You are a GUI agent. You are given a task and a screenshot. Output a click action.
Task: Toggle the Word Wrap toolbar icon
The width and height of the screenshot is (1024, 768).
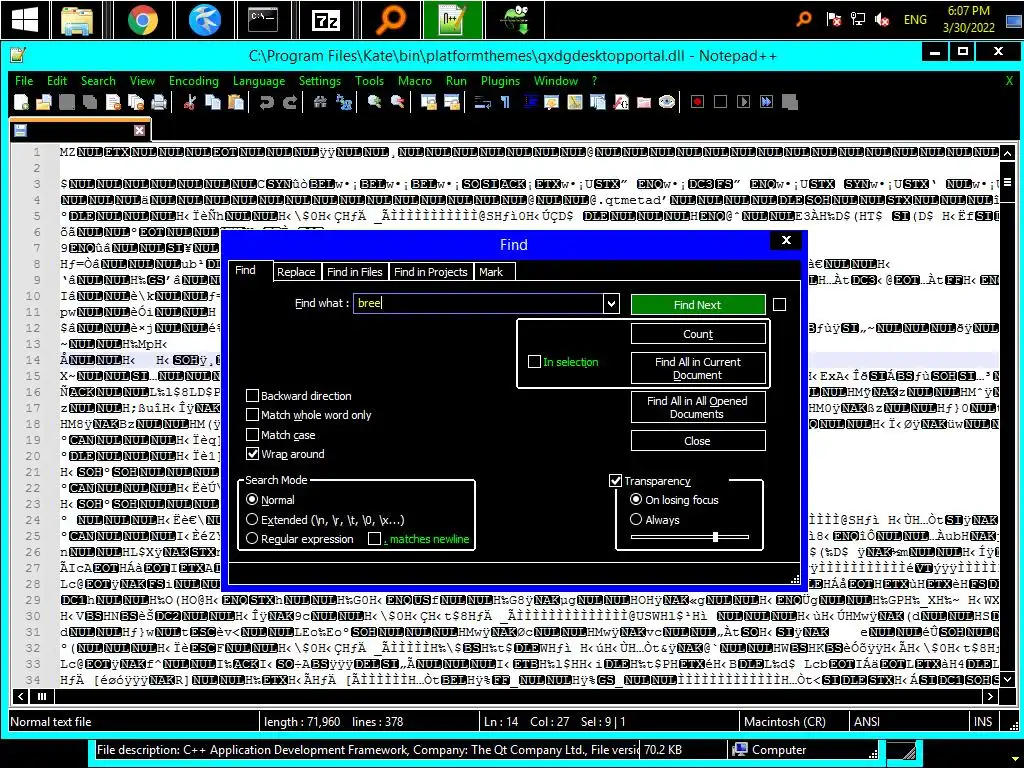(x=483, y=102)
